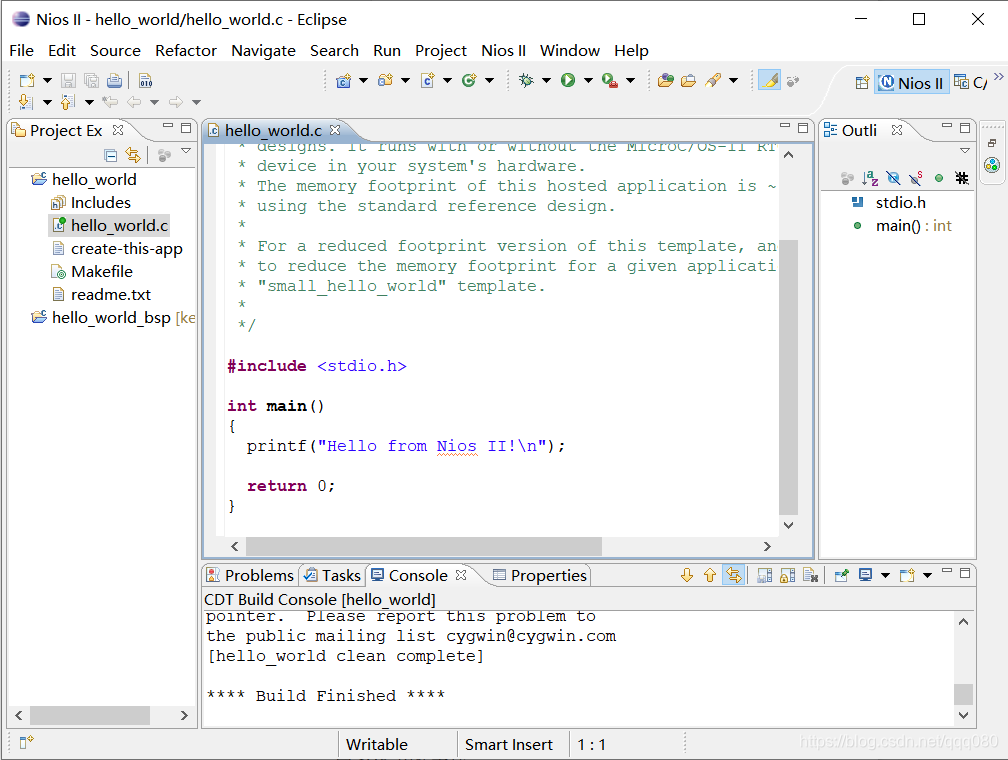Click the editor horizontal scrollbar thumb
The height and width of the screenshot is (760, 1008).
tap(424, 547)
